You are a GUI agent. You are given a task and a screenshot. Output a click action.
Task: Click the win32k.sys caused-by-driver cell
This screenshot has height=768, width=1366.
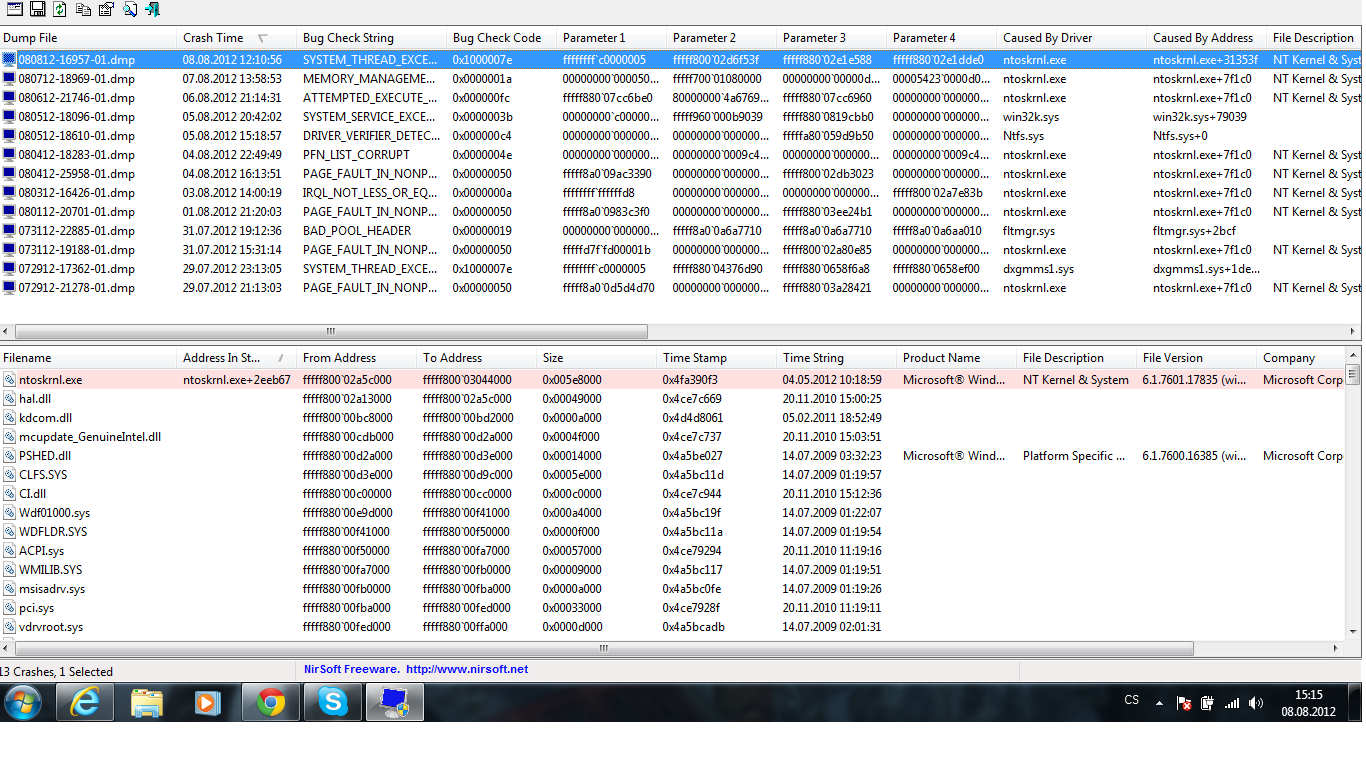[x=1030, y=117]
